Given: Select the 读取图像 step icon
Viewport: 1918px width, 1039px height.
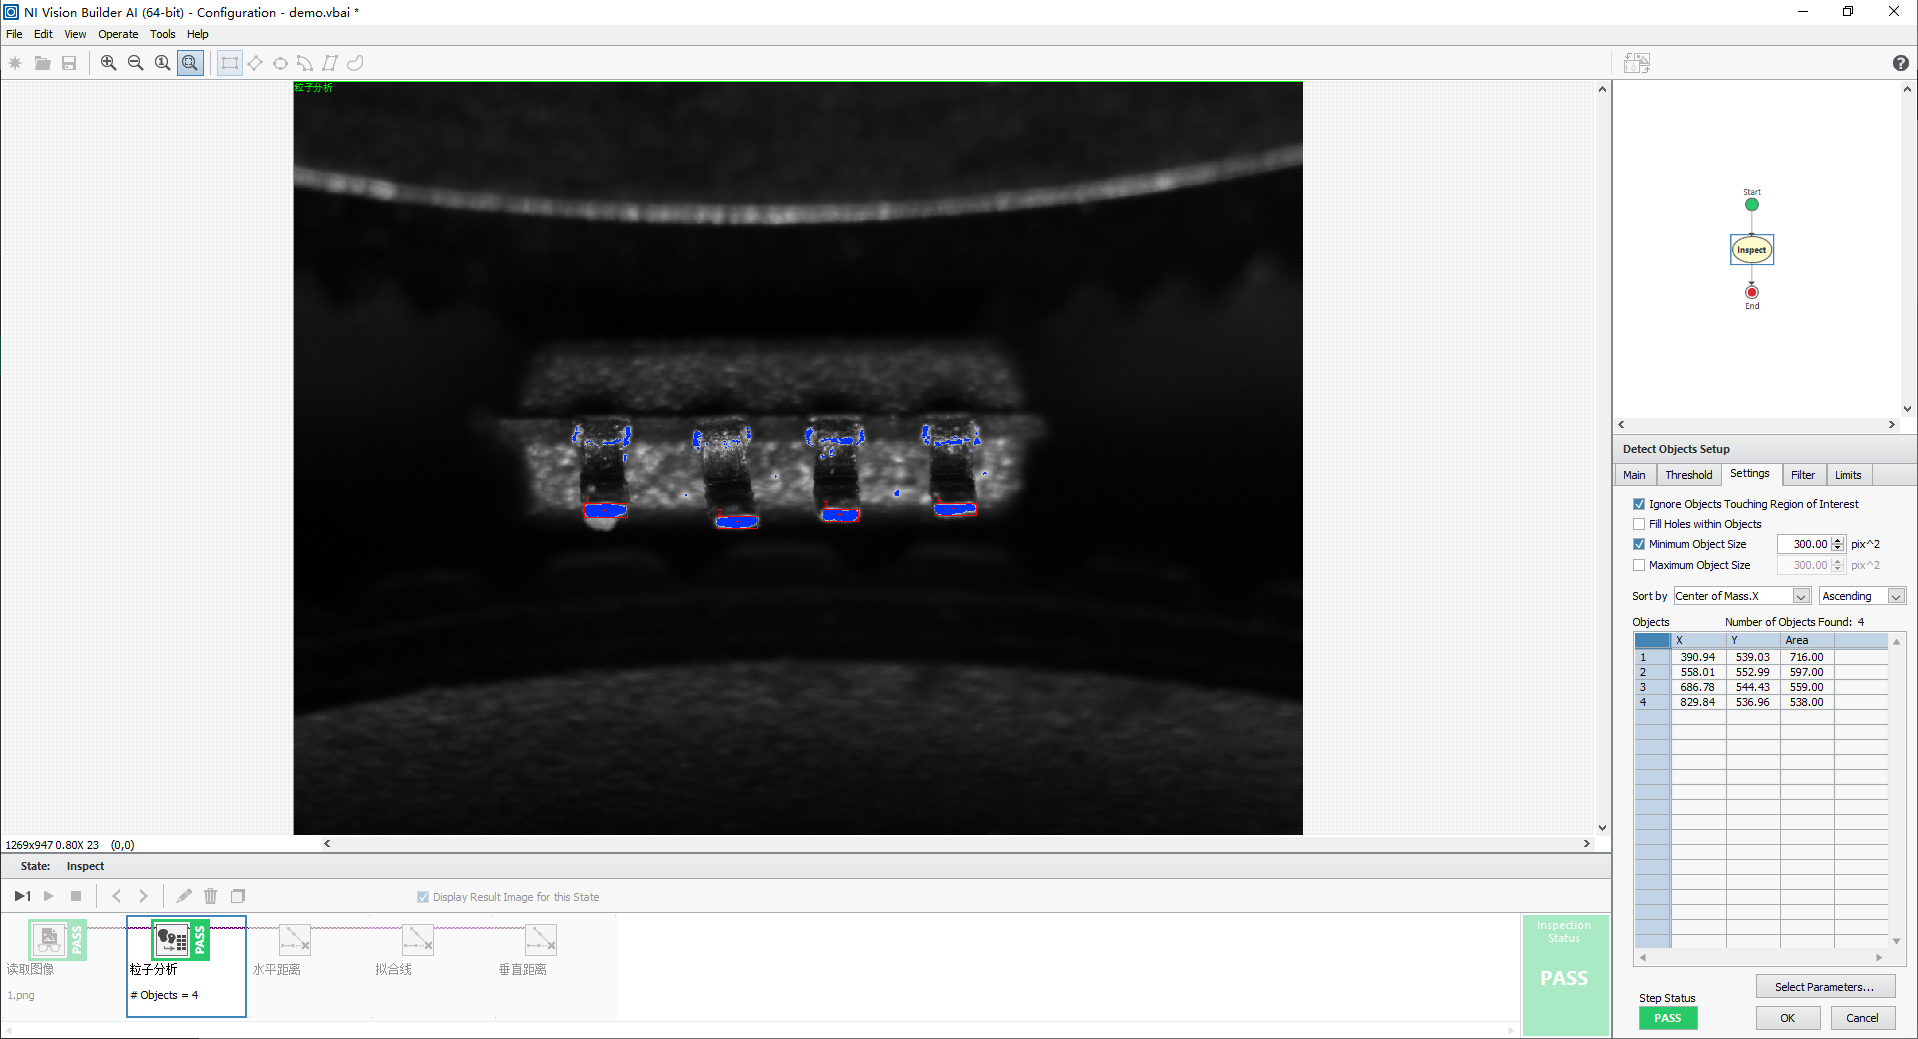Looking at the screenshot, I should 48,940.
